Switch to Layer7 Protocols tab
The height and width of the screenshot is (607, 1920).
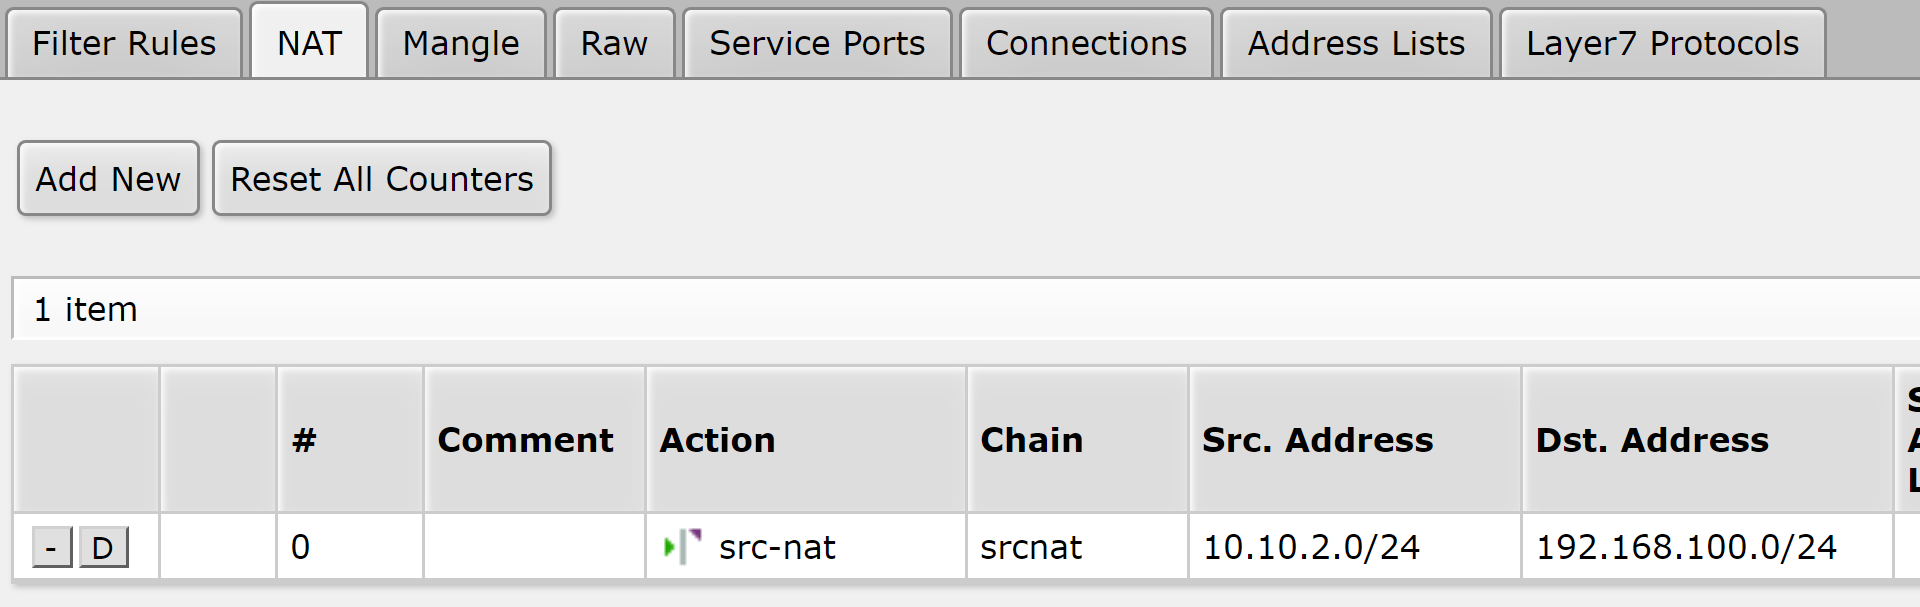coord(1662,44)
